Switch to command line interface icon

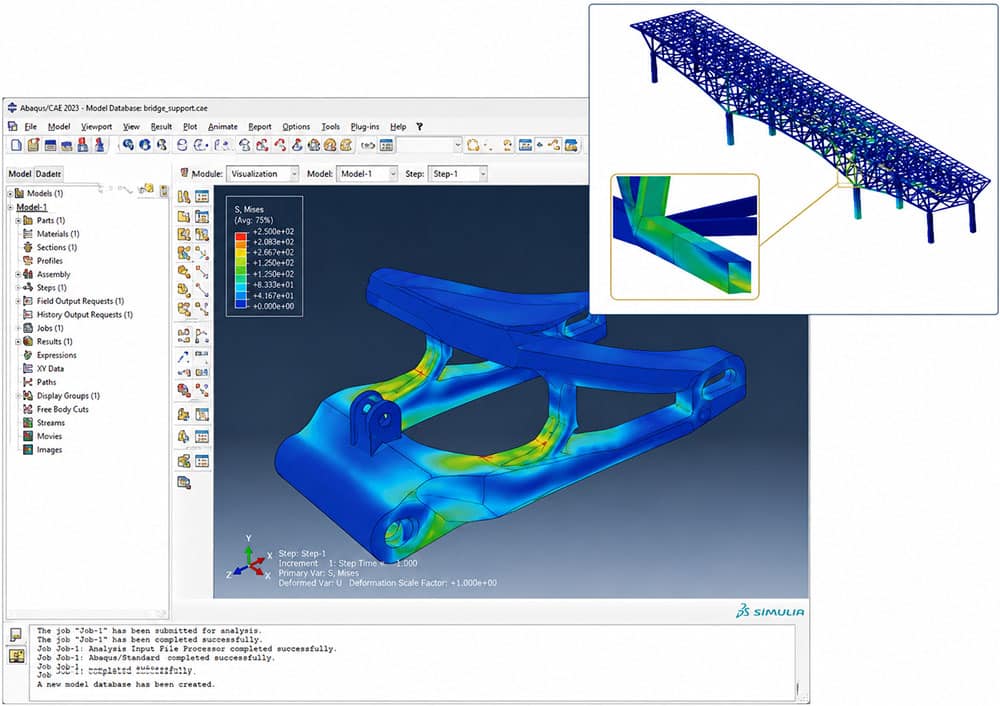[16, 656]
